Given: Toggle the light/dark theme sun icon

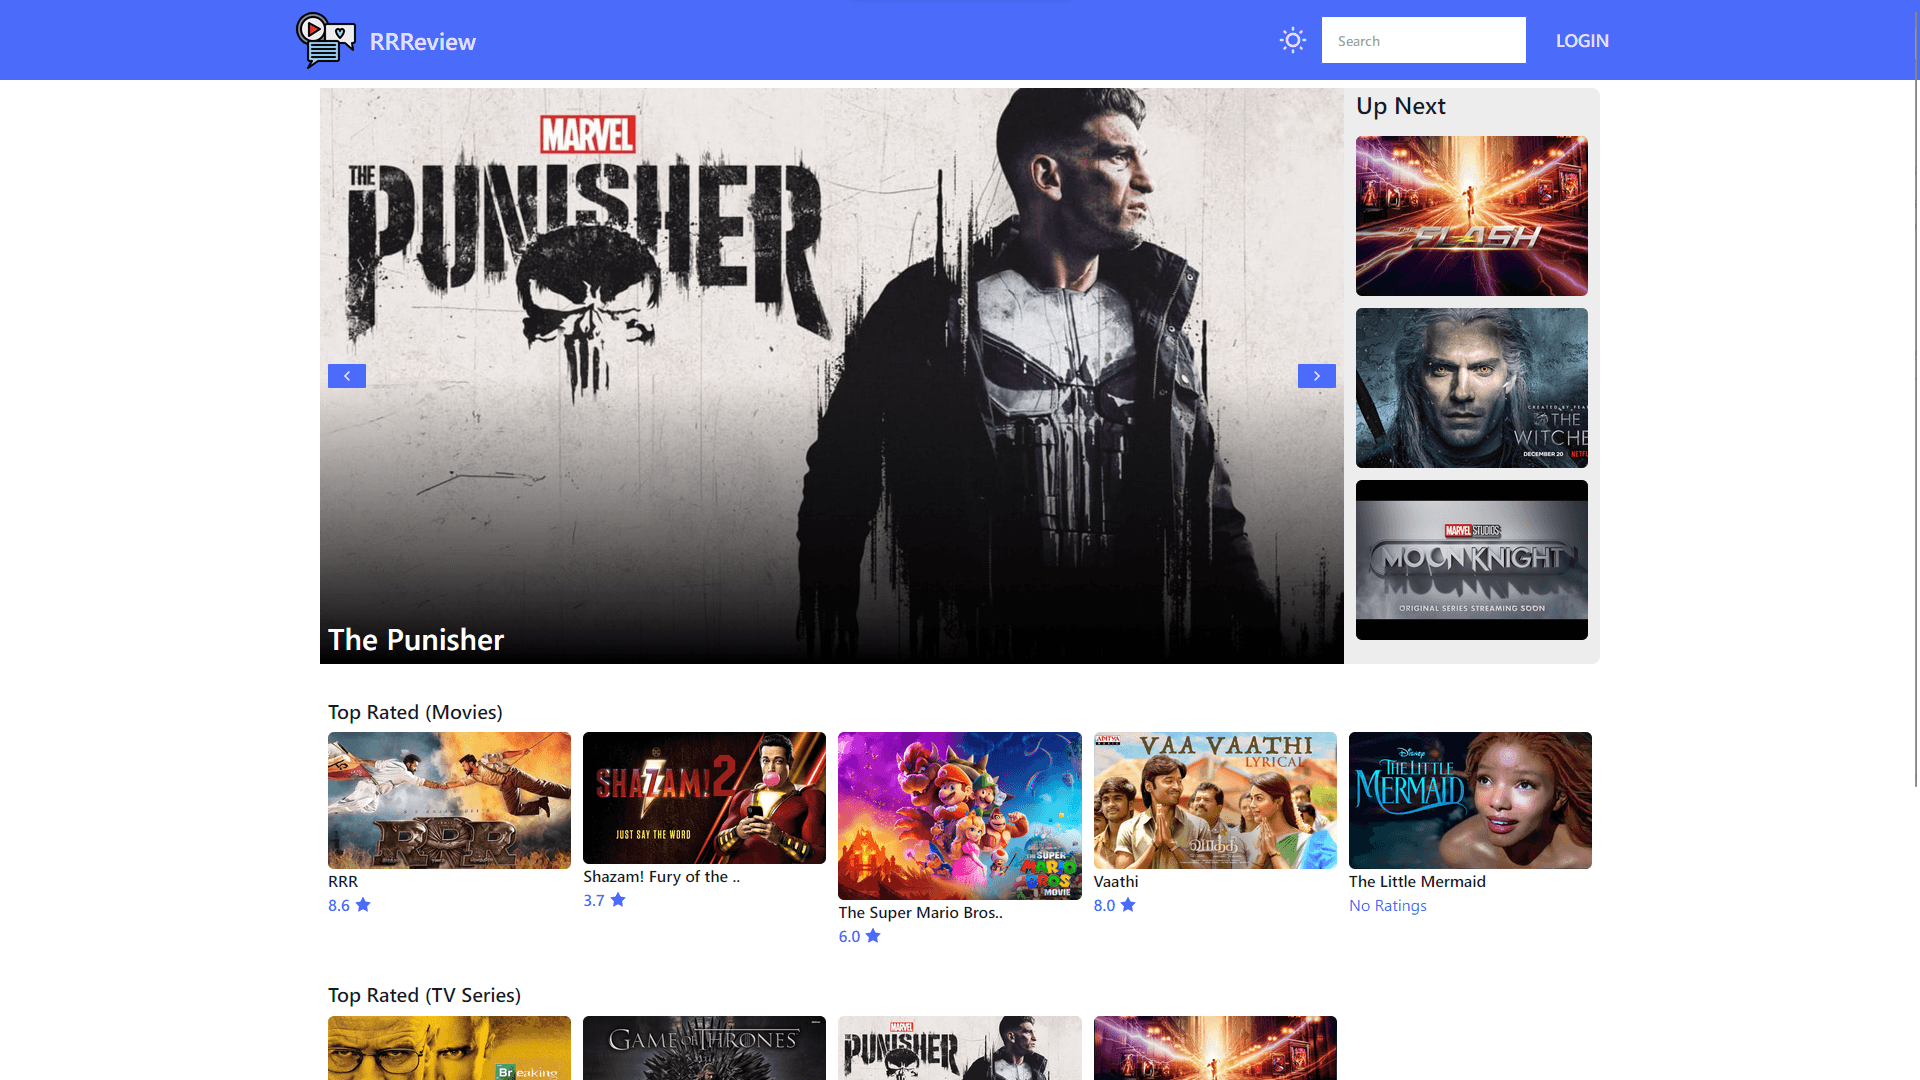Looking at the screenshot, I should (1293, 40).
